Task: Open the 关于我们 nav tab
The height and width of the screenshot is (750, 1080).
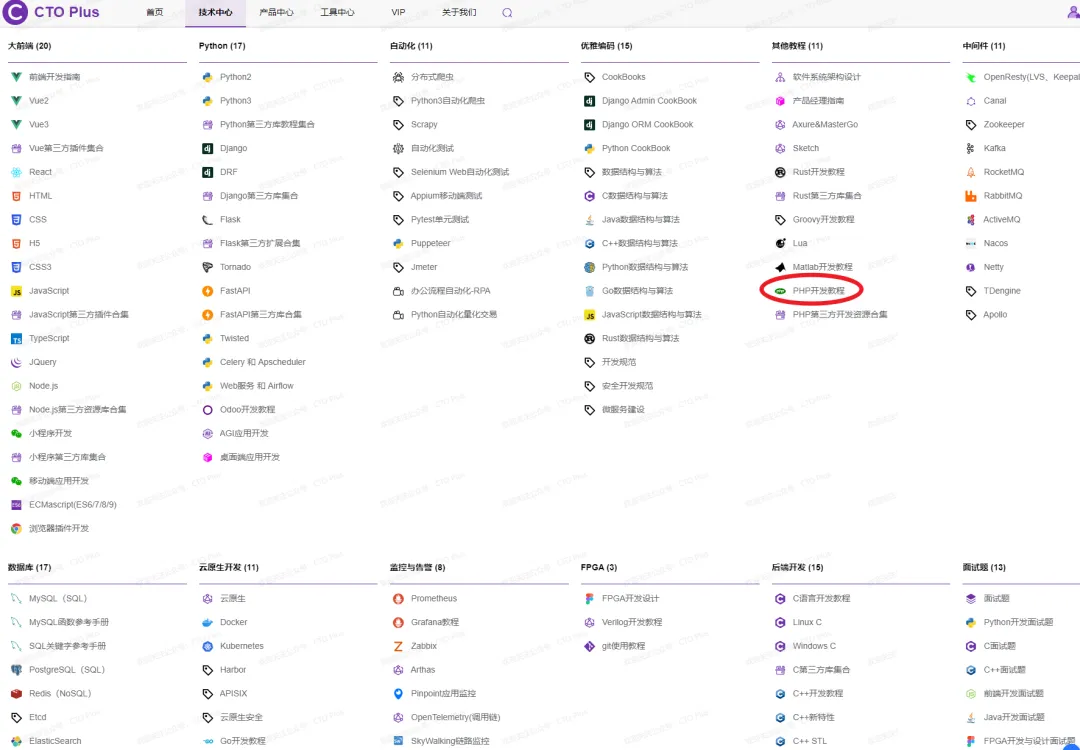Action: point(459,12)
